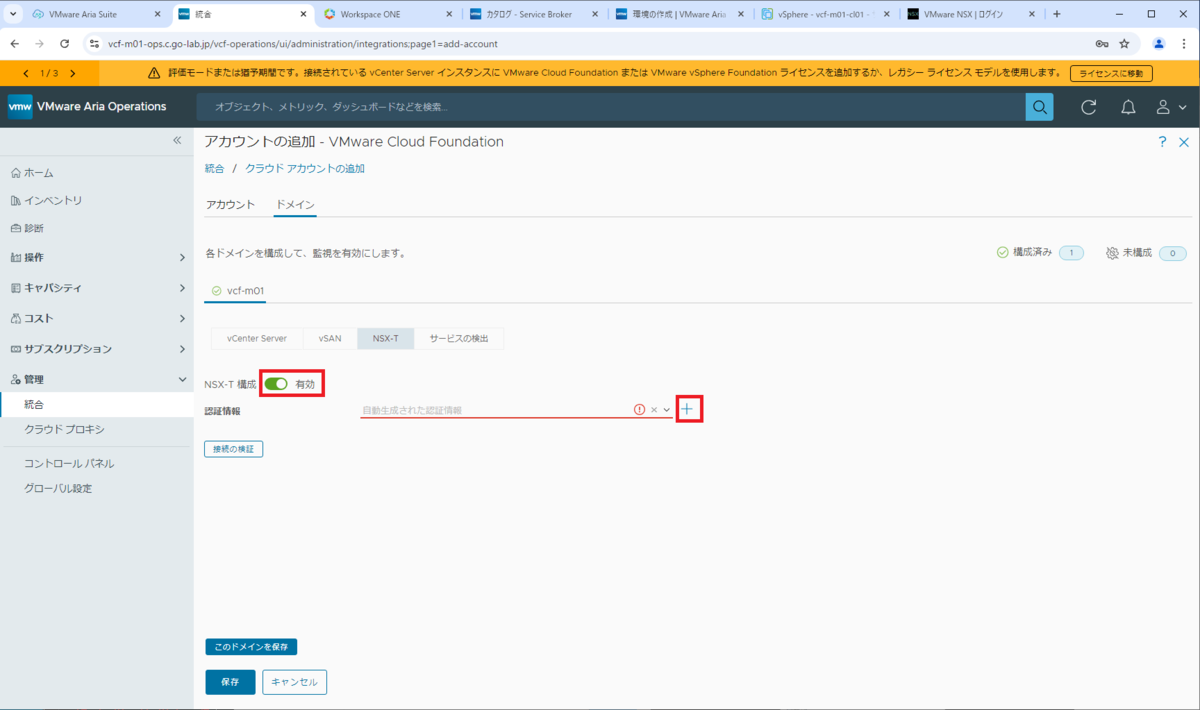
Task: Click the 未構成 count badge
Action: point(1173,253)
